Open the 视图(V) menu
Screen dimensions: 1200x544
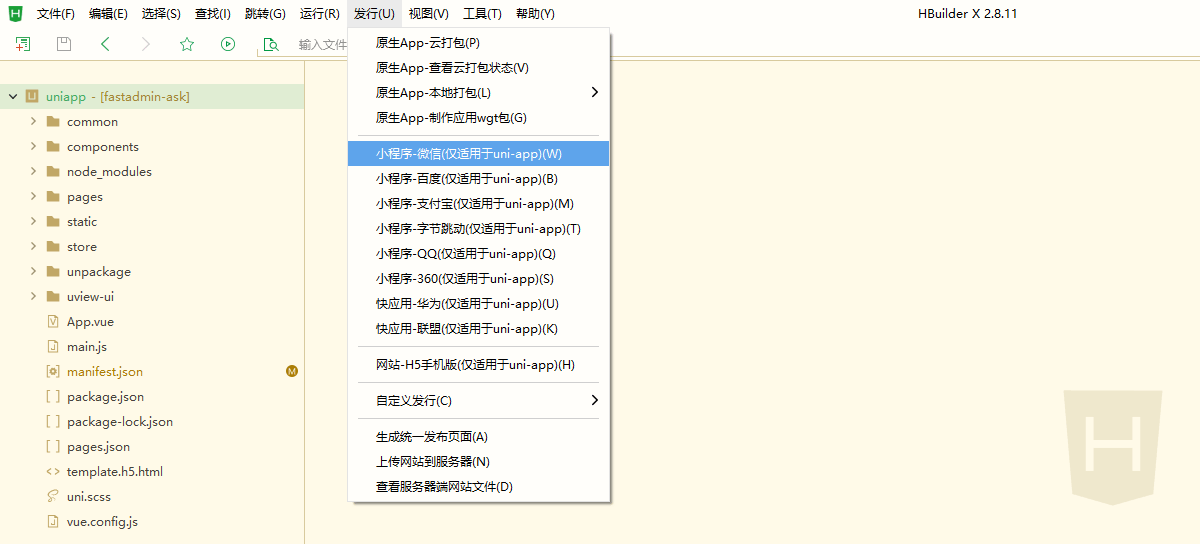click(x=429, y=13)
